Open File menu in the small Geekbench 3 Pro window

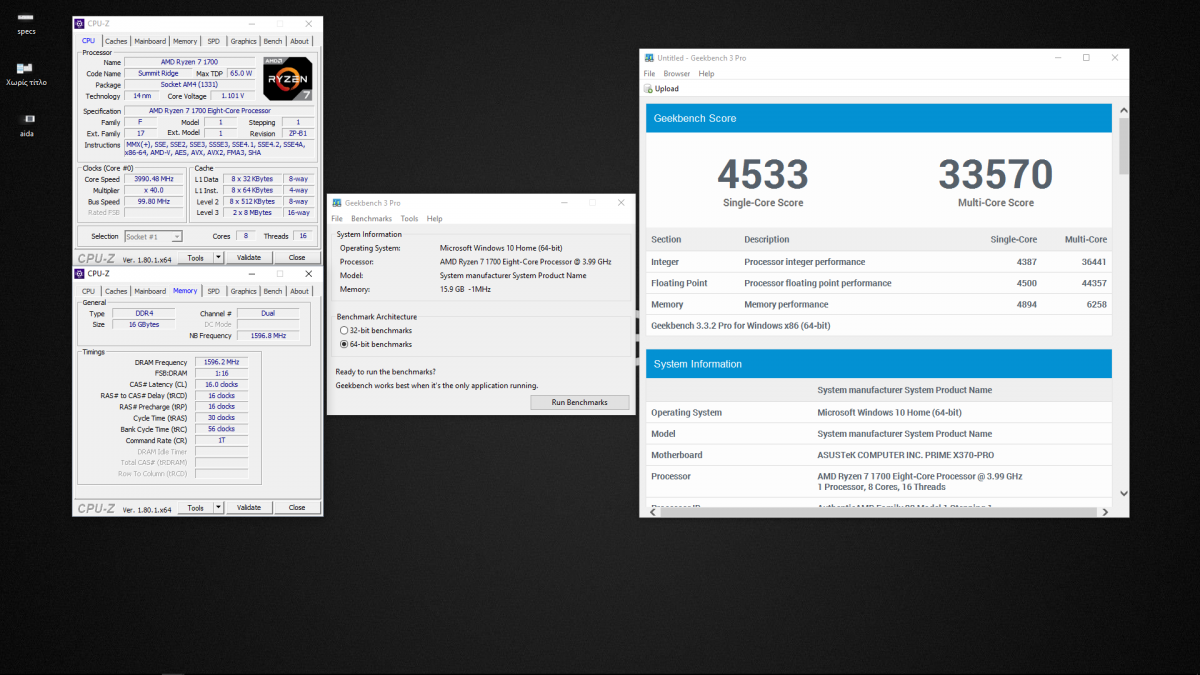337,218
